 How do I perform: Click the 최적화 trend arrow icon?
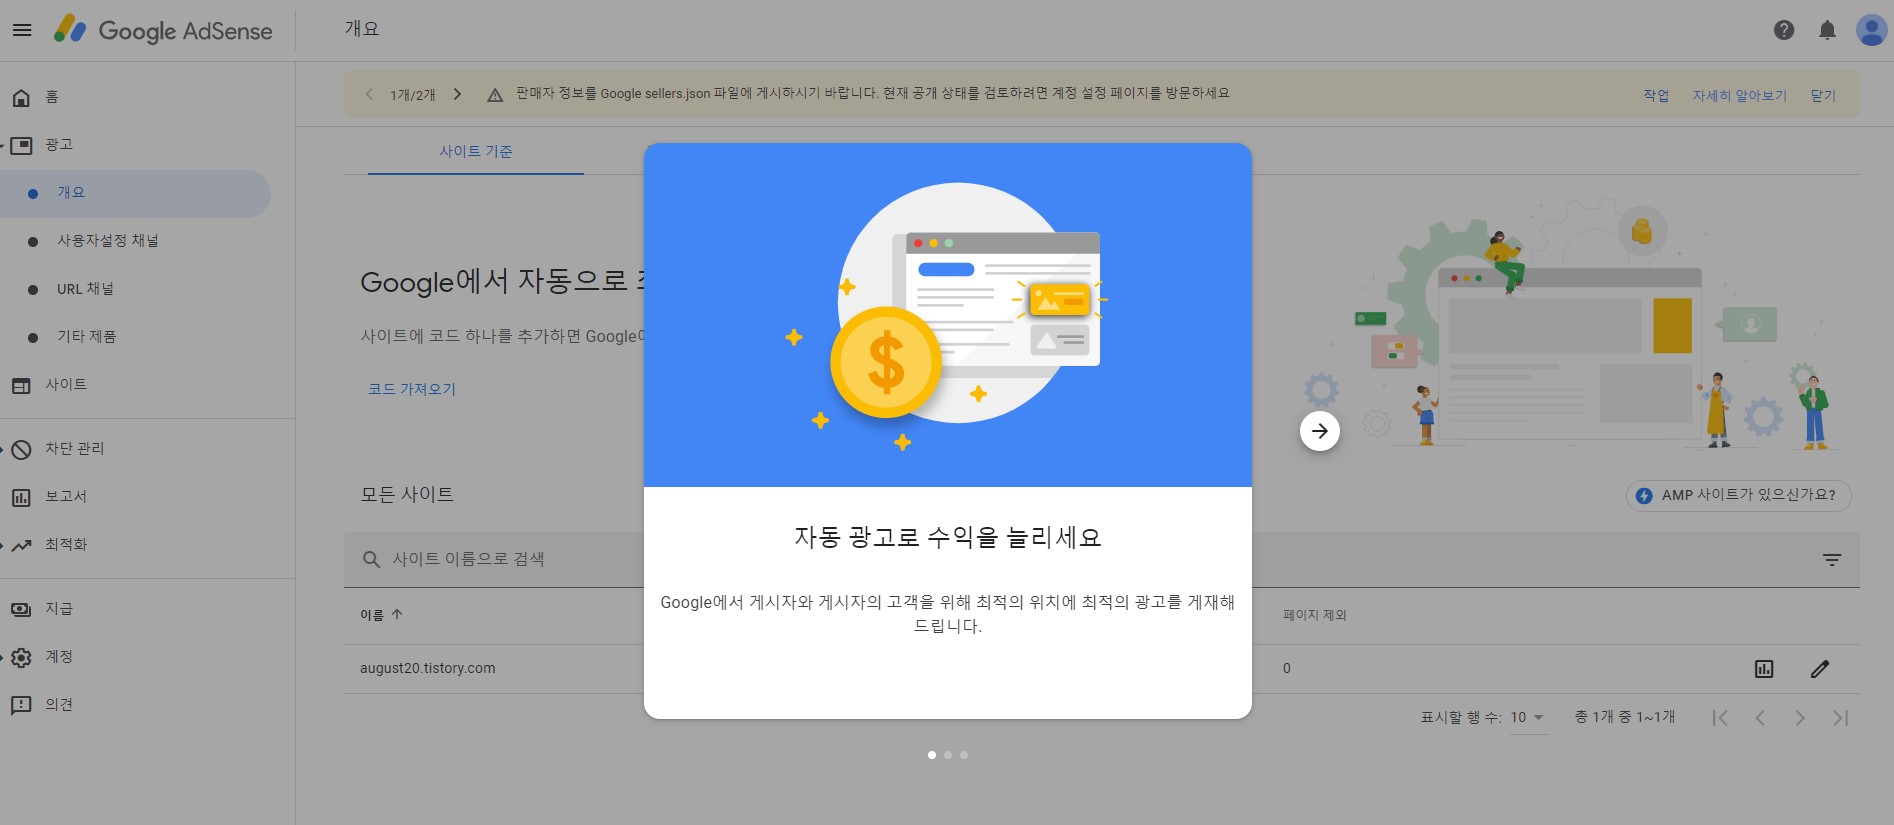click(21, 545)
